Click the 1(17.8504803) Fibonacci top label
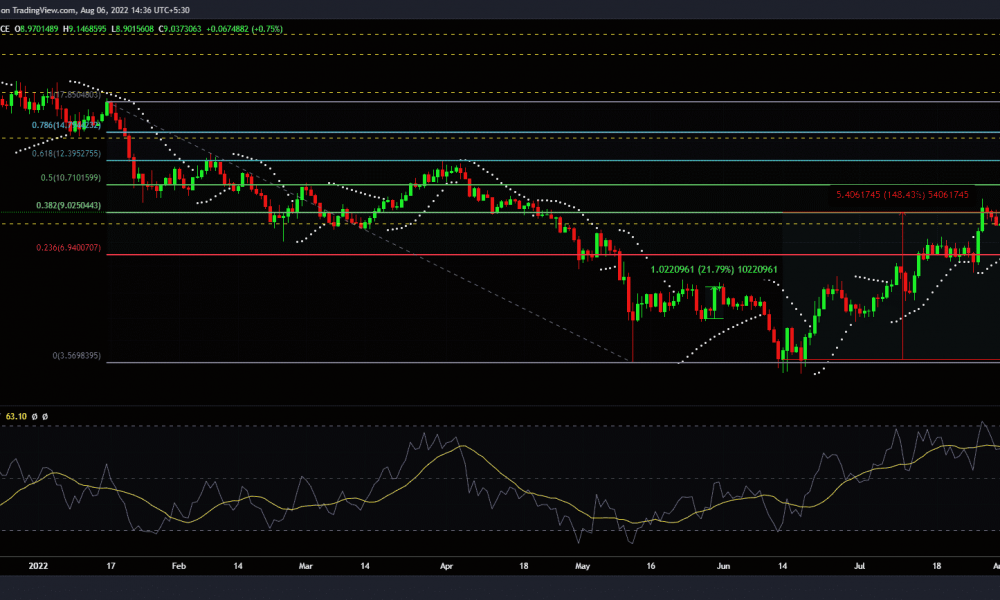Screen dimensions: 1000x600 (76, 95)
